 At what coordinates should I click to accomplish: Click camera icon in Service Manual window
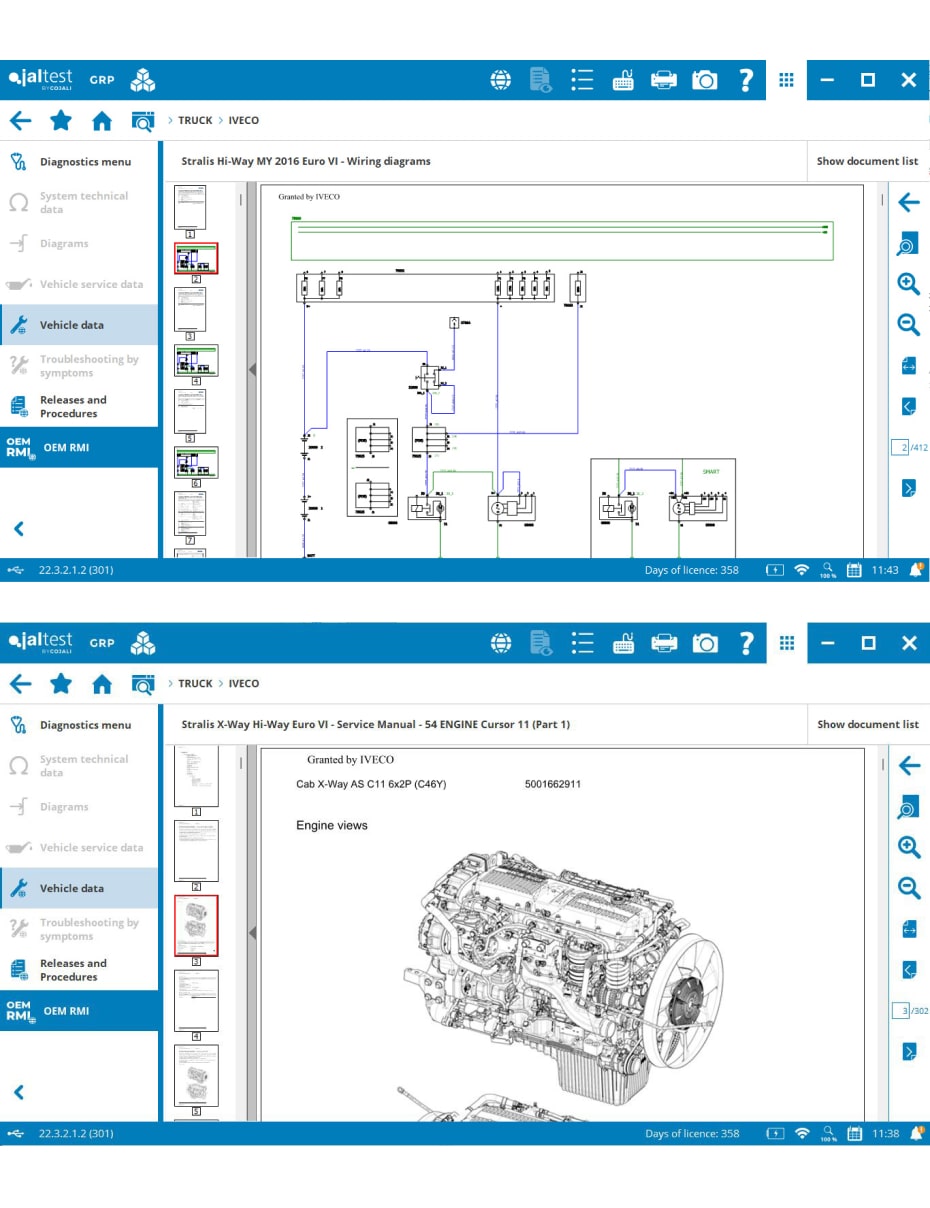[x=705, y=643]
